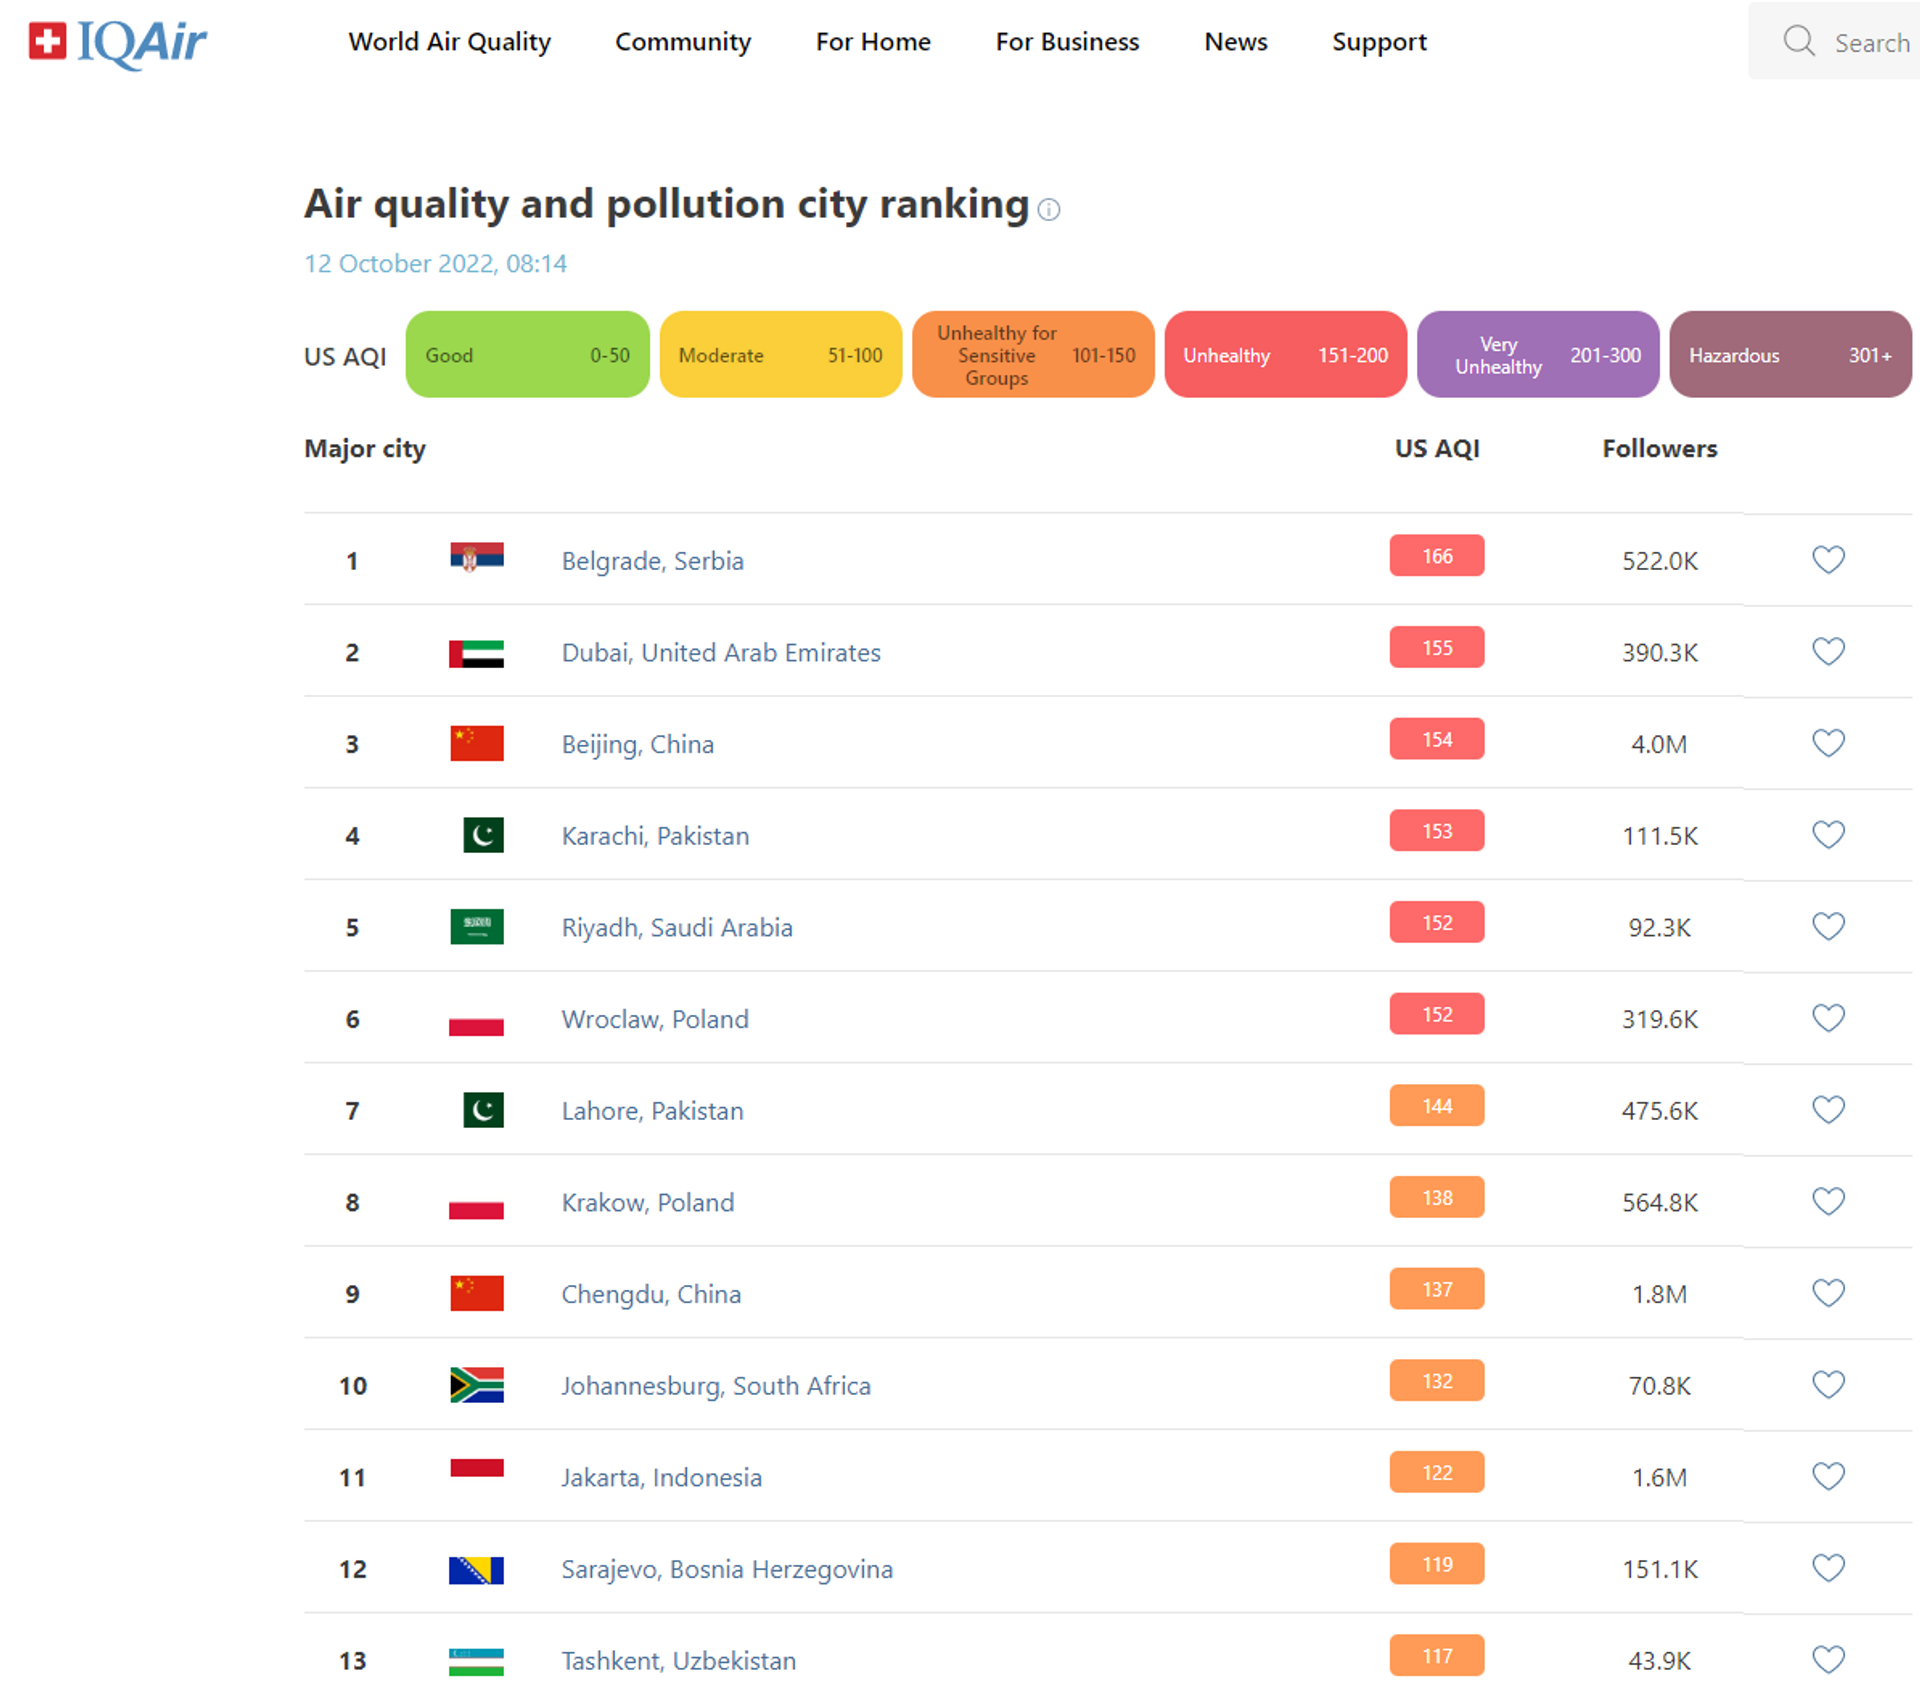Click Pakistan flag beside Lahore
This screenshot has width=1920, height=1682.
pyautogui.click(x=483, y=1110)
